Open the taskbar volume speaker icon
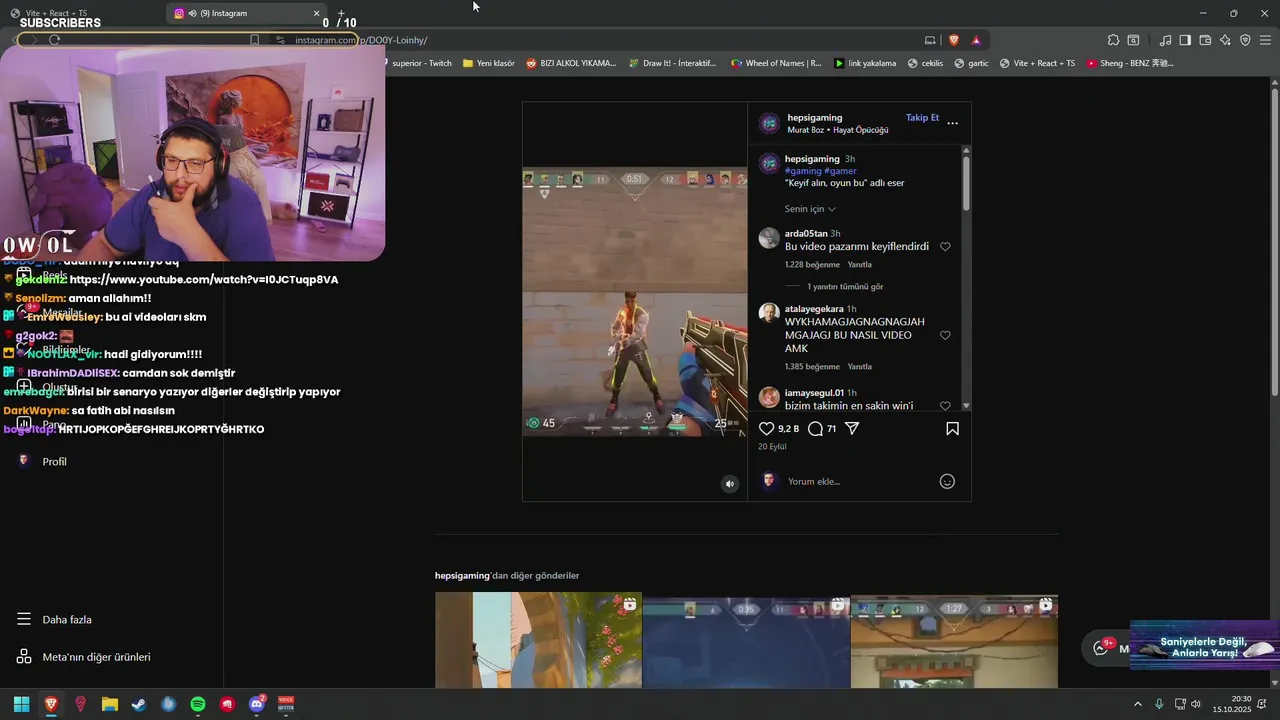1280x720 pixels. 1196,704
